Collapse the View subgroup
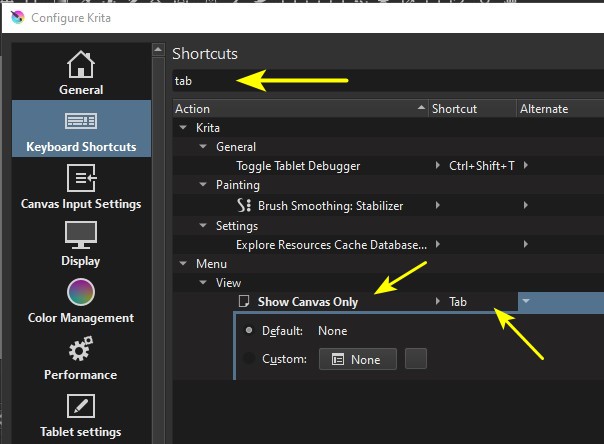Viewport: 604px width, 444px height. [x=203, y=282]
